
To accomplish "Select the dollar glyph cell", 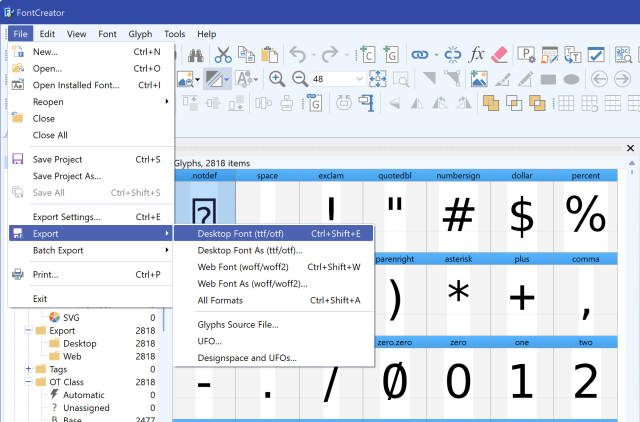I will (x=522, y=211).
